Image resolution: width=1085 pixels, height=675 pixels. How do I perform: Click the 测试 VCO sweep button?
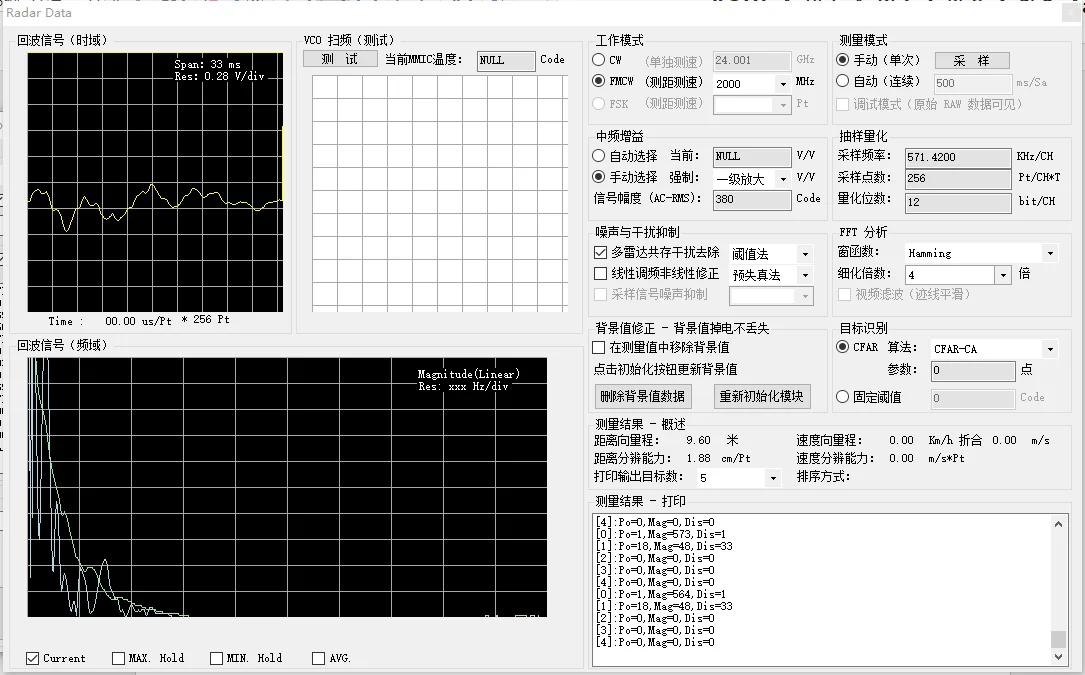(340, 59)
